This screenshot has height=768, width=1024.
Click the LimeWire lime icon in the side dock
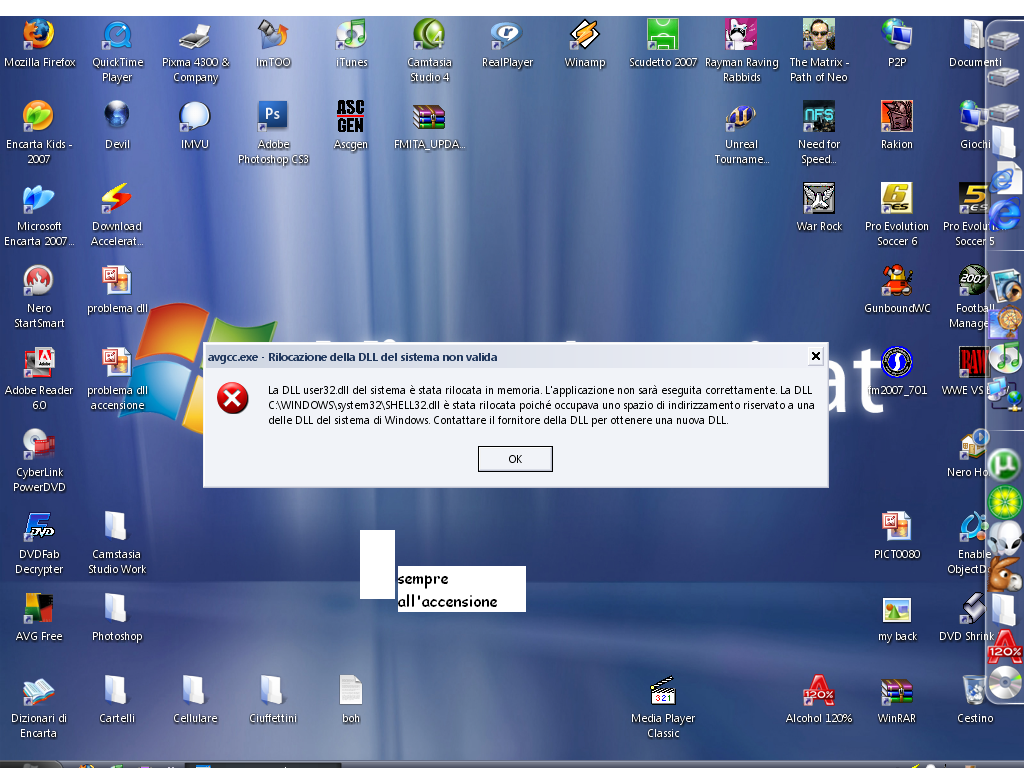(1004, 502)
